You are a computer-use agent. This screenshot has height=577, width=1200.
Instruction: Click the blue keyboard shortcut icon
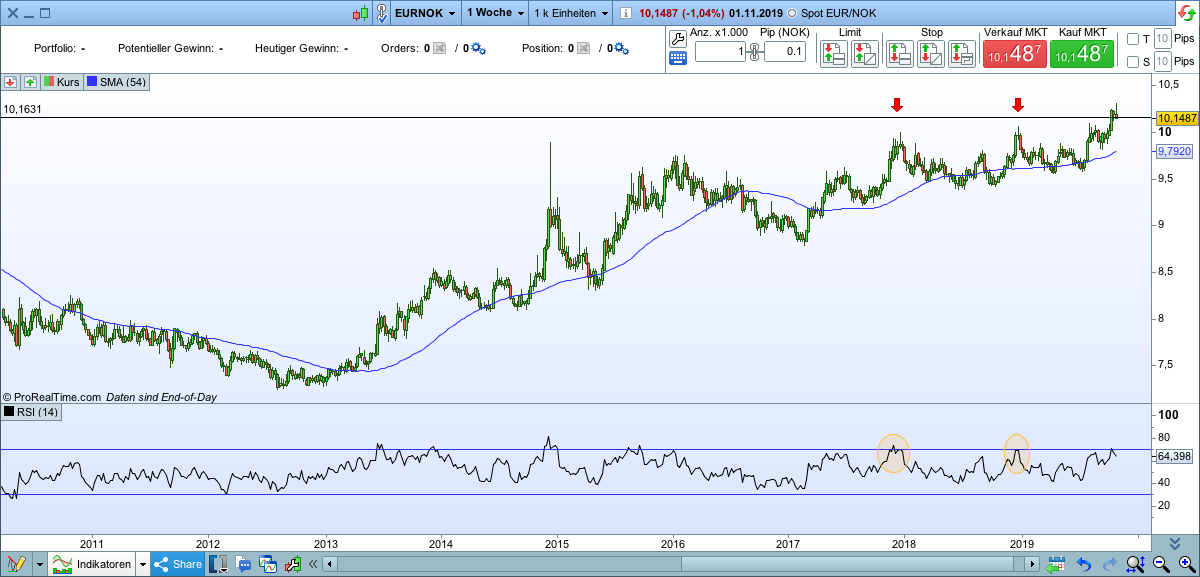(x=677, y=57)
